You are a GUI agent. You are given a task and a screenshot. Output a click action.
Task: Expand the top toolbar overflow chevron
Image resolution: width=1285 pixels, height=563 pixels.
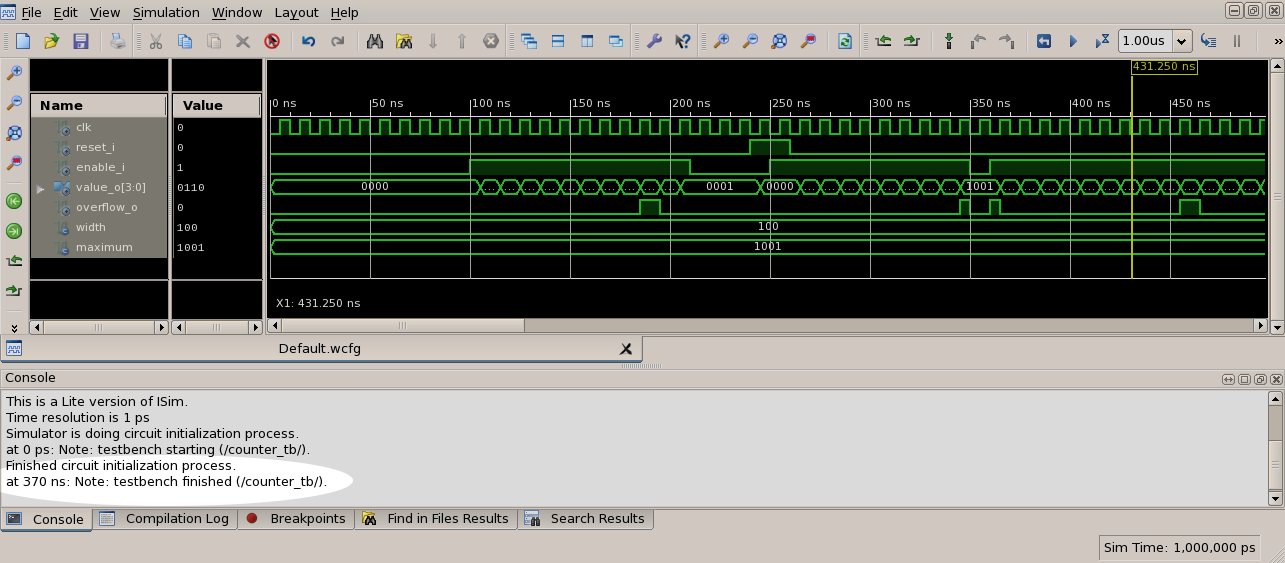pyautogui.click(x=1277, y=41)
